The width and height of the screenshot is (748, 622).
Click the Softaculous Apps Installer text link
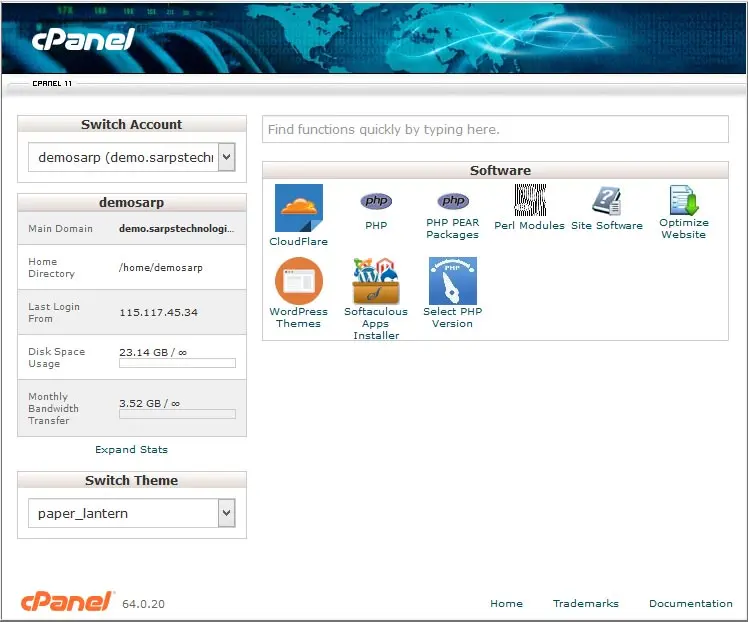pyautogui.click(x=376, y=323)
